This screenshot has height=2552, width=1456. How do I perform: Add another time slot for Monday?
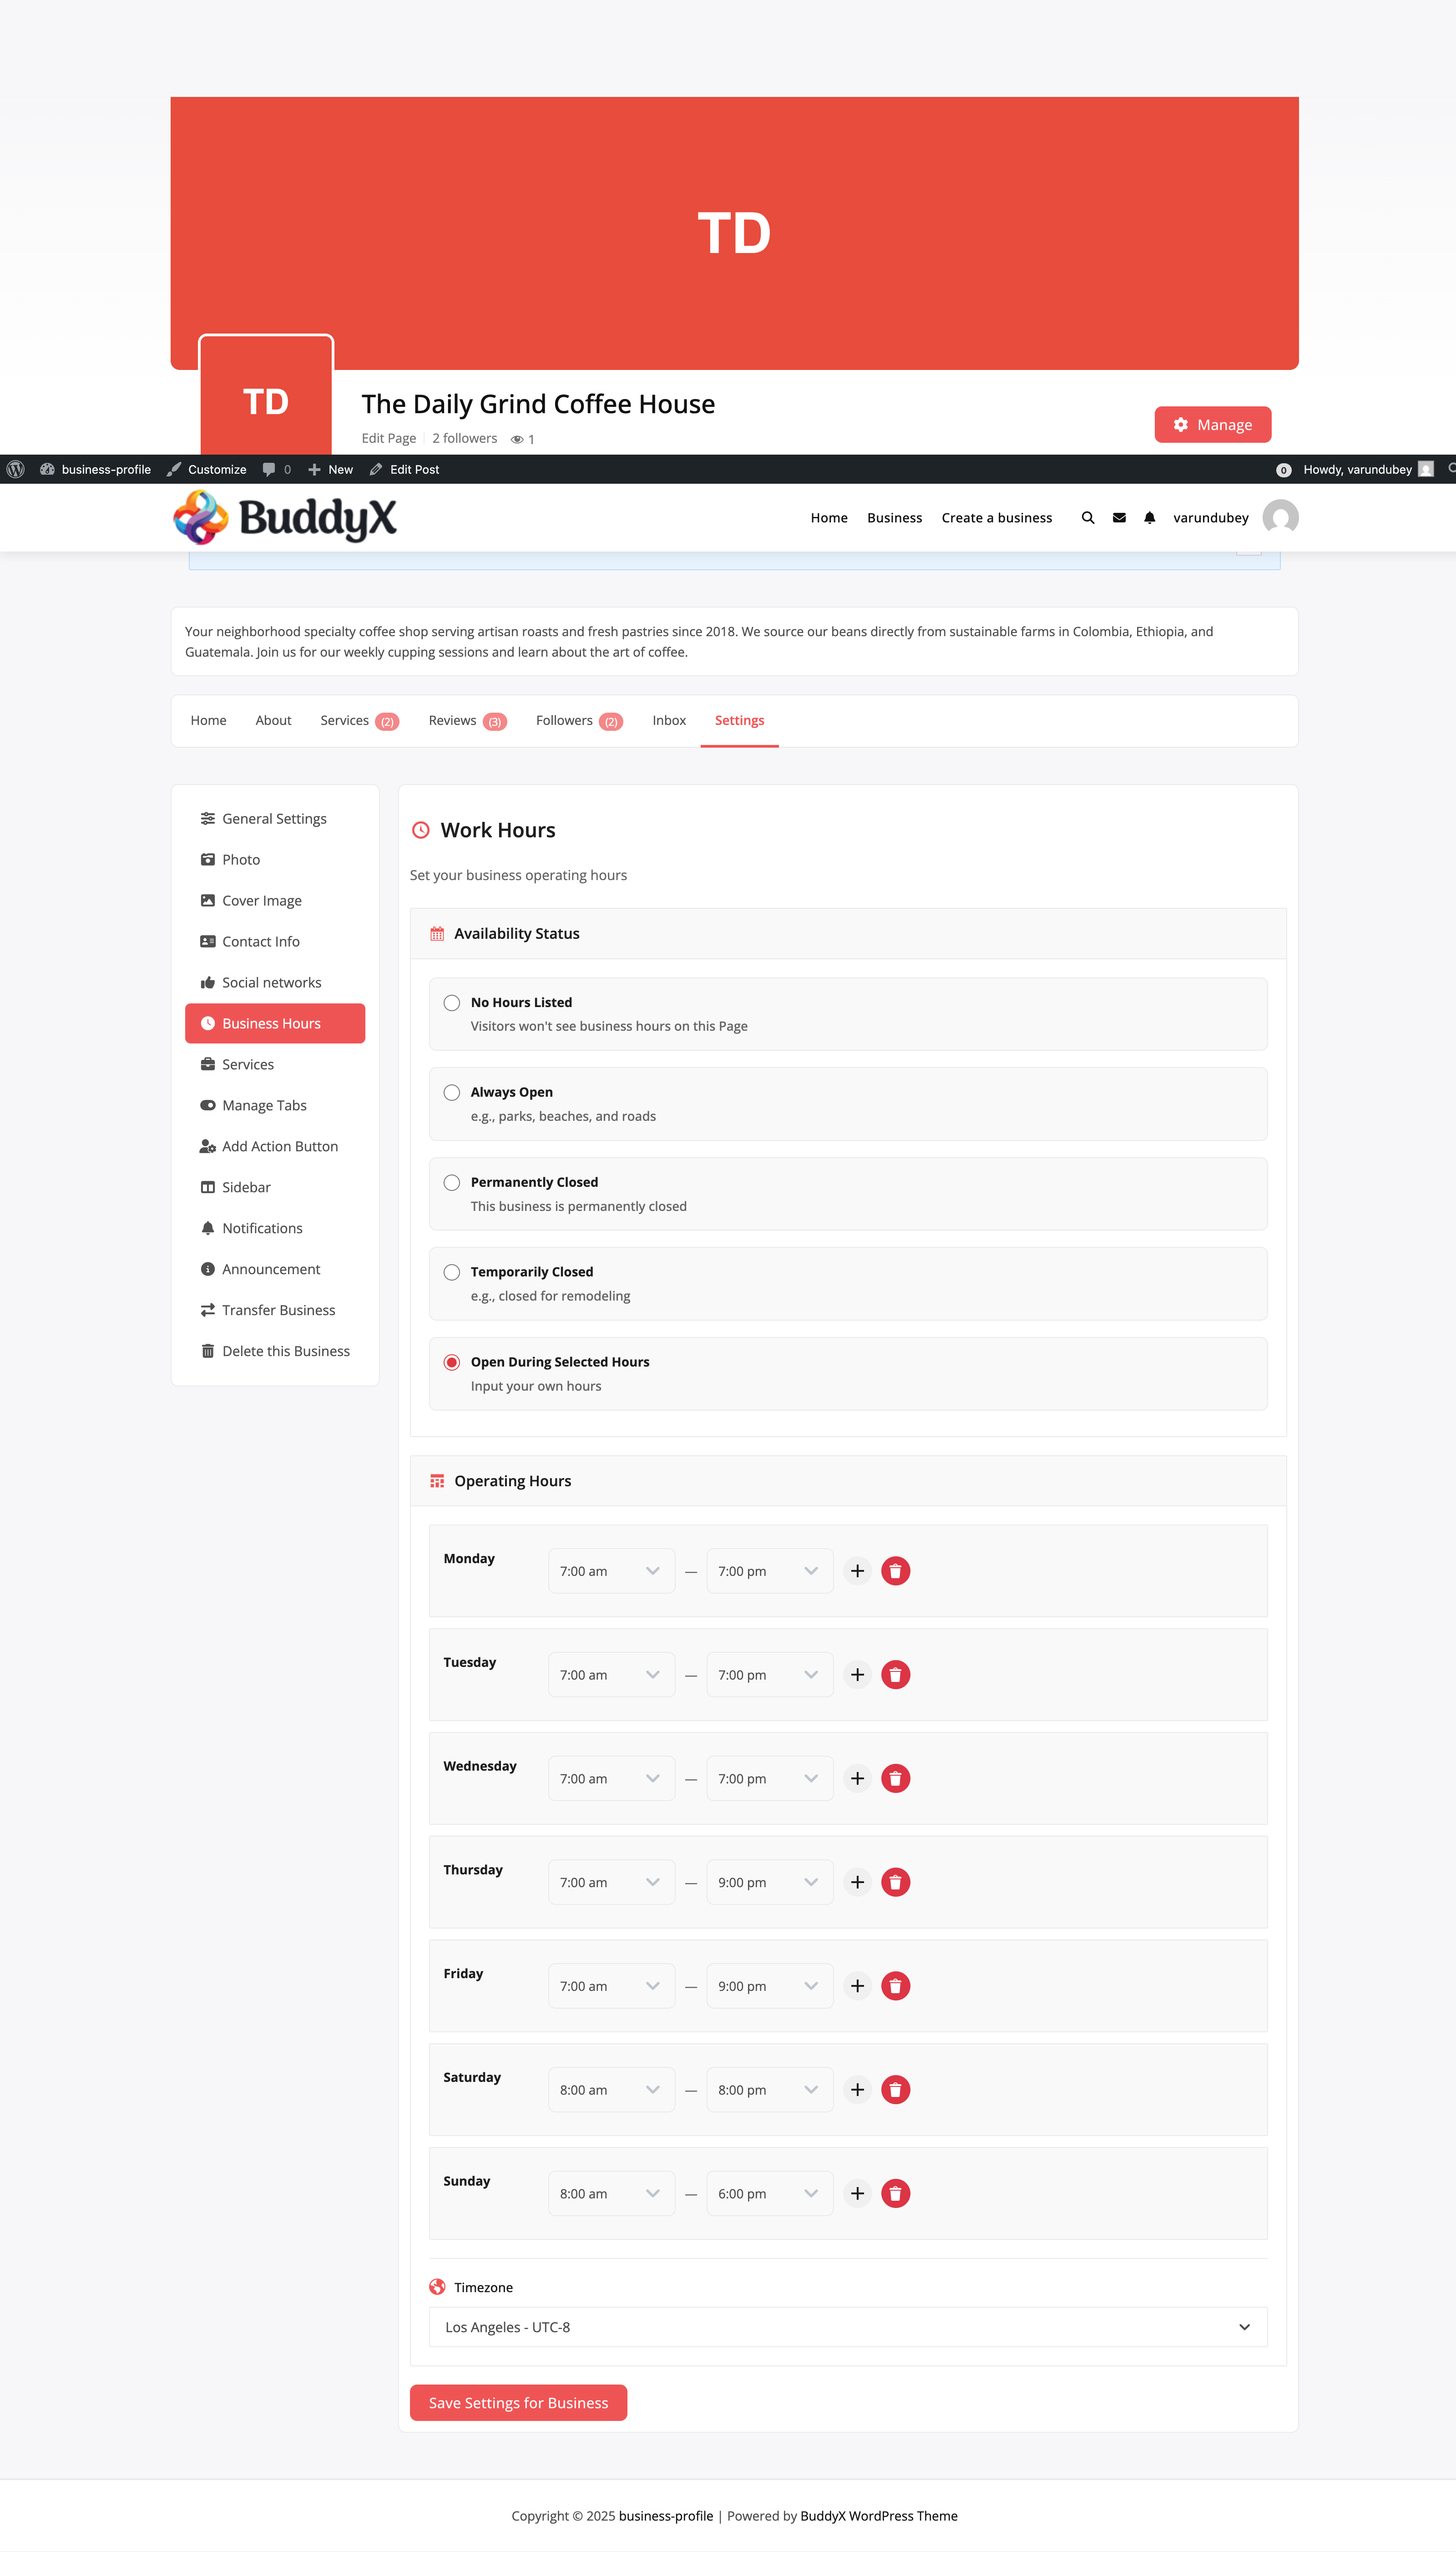click(x=857, y=1570)
